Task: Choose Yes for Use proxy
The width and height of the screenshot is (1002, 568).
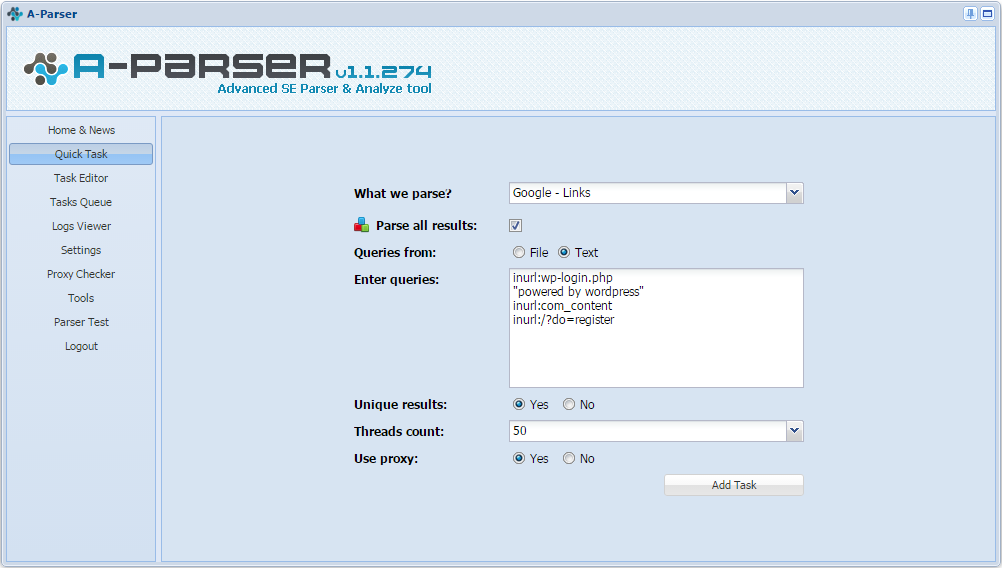Action: coord(519,458)
